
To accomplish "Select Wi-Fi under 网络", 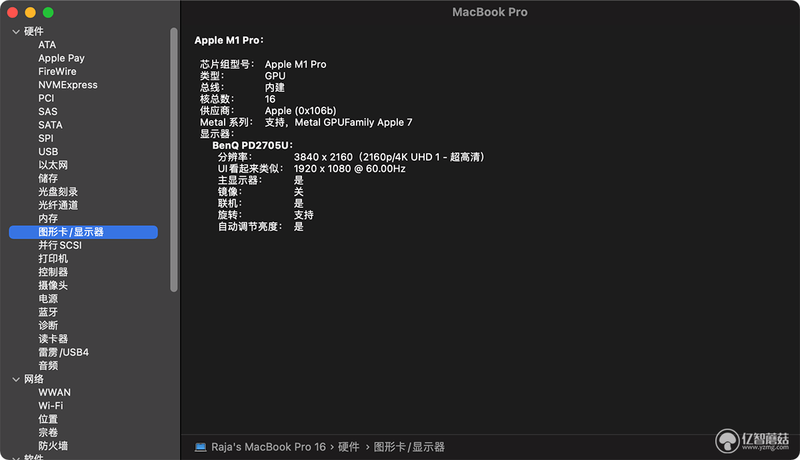I will [x=51, y=406].
